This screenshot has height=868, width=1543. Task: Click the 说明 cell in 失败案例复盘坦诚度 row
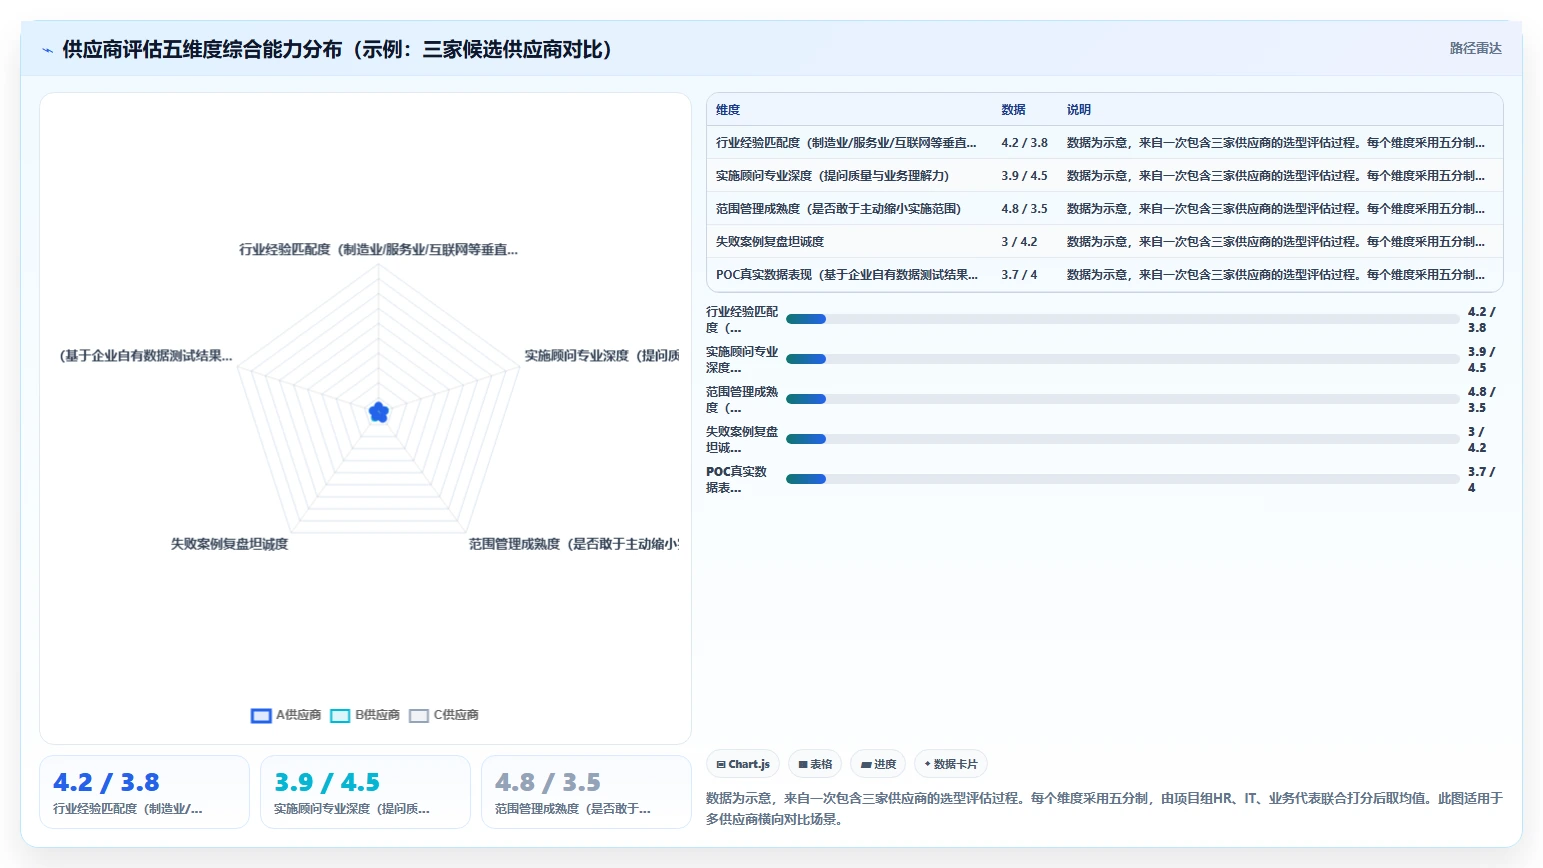point(1276,242)
